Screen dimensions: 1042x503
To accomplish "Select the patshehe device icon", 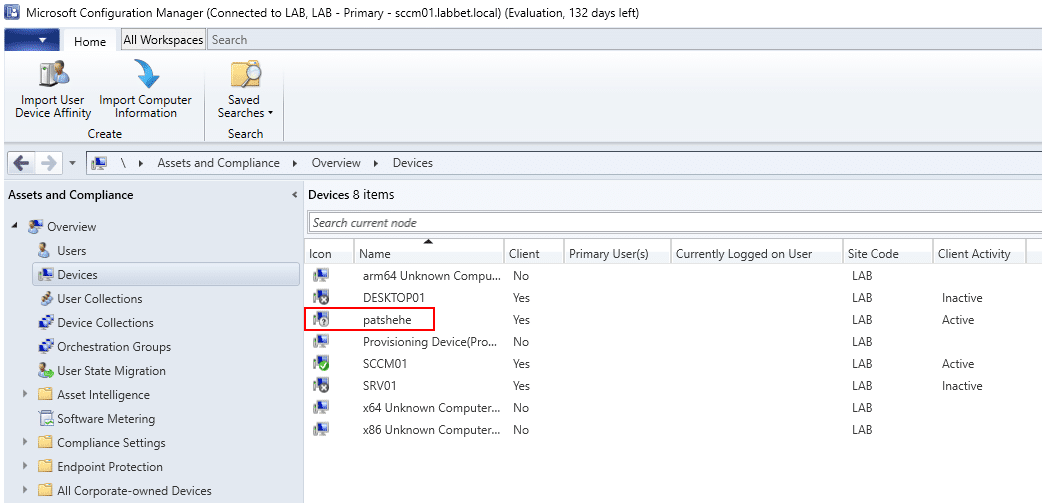I will (x=322, y=319).
